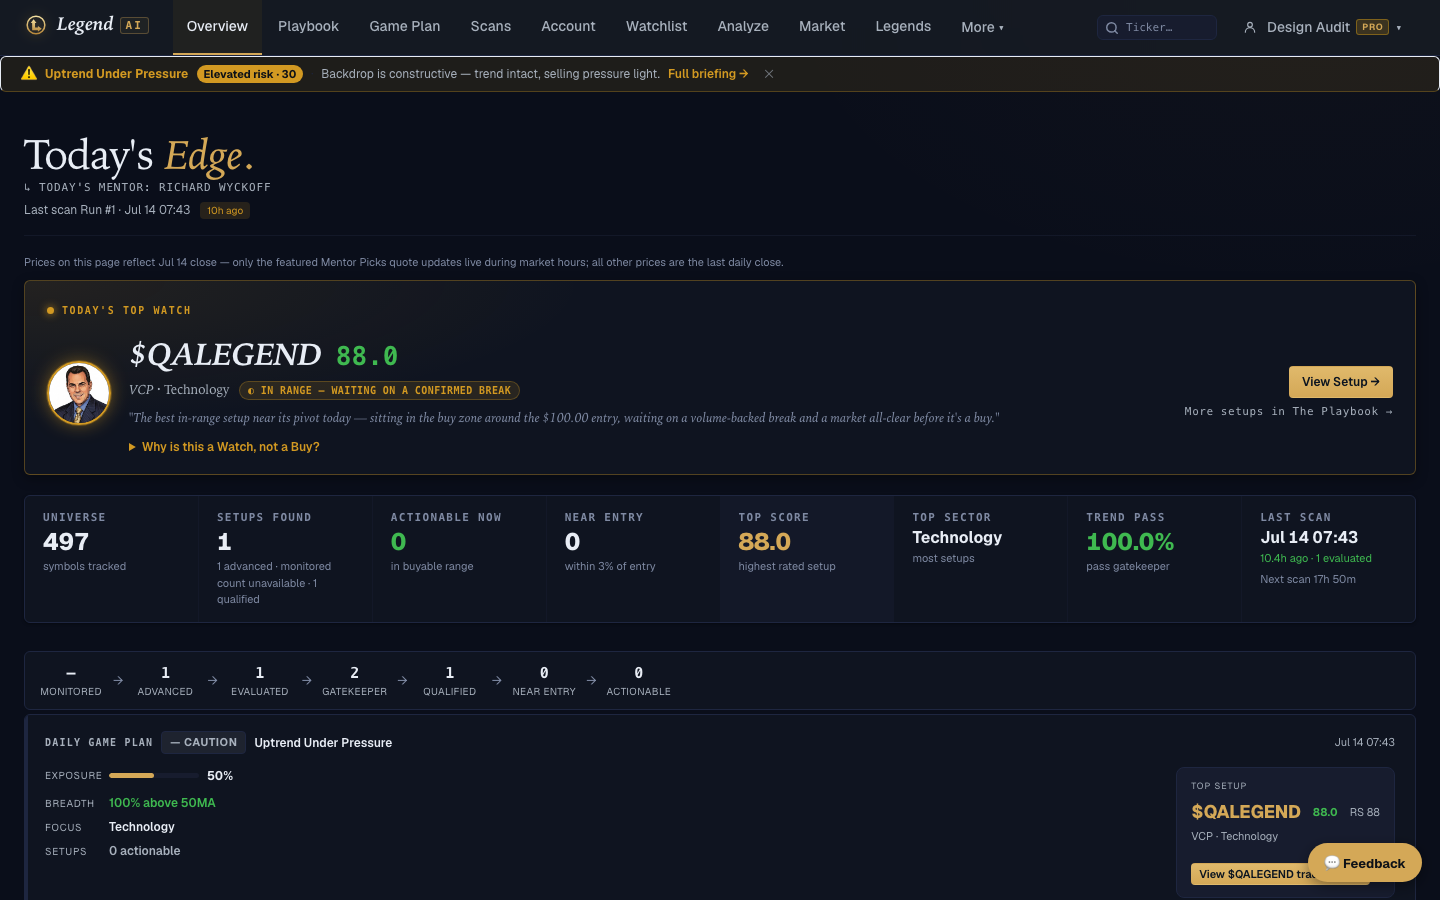Click the Richard Wyckoff mentor avatar

tap(79, 393)
